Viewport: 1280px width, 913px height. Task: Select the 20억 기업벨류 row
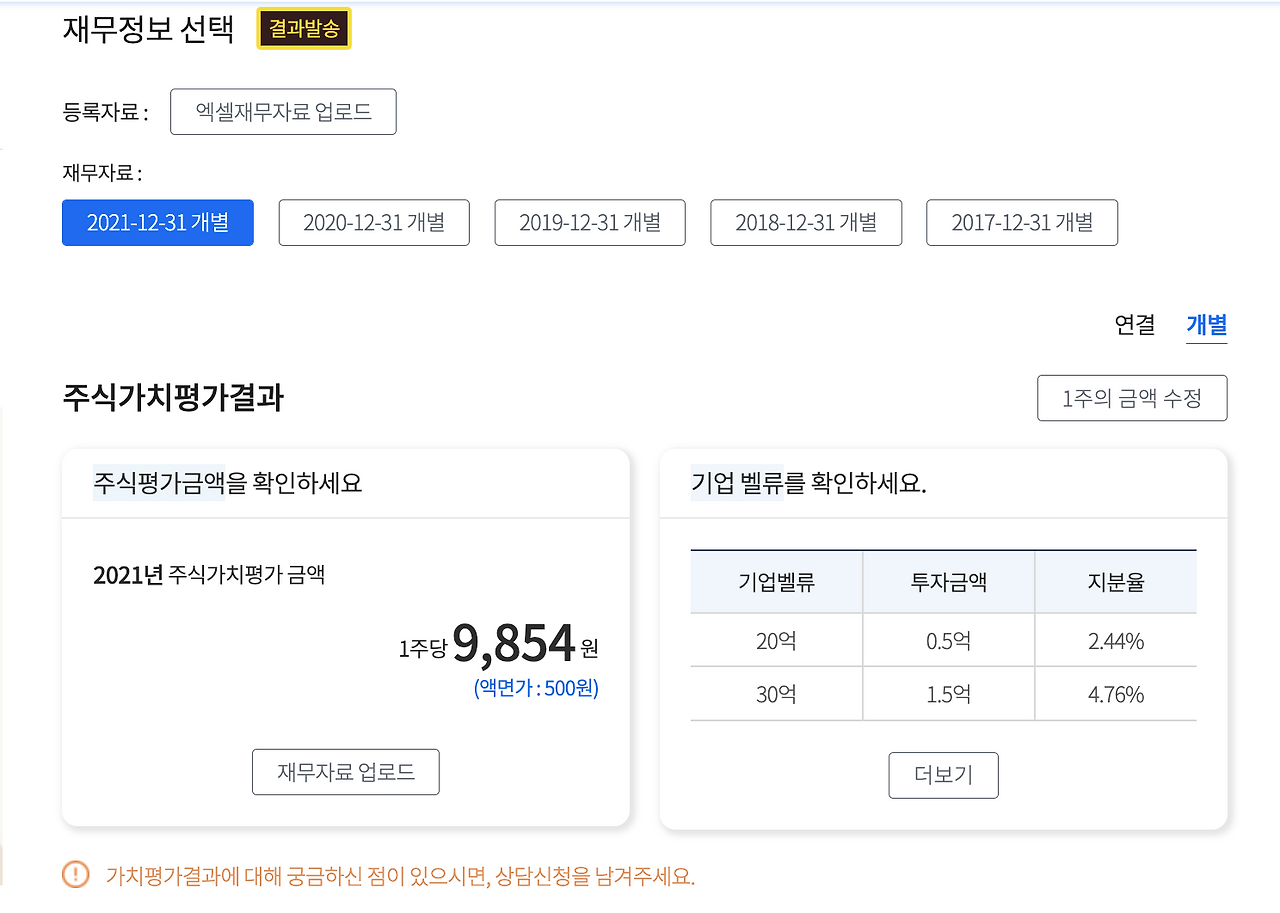tap(775, 639)
